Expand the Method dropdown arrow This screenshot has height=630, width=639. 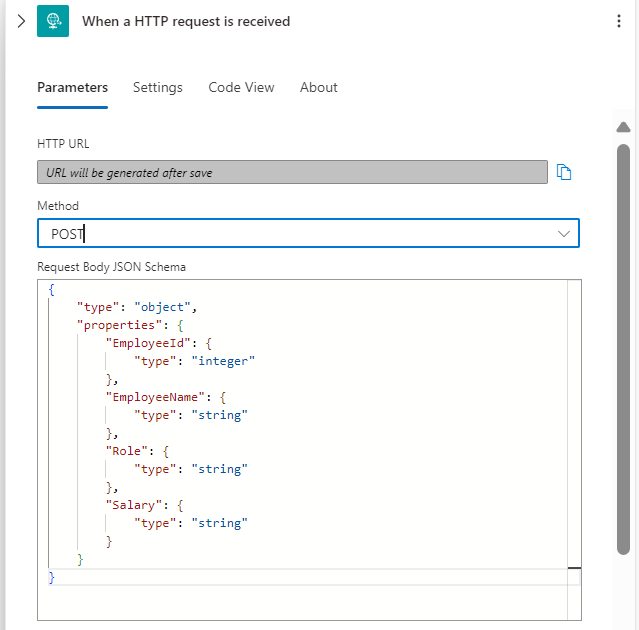tap(564, 233)
